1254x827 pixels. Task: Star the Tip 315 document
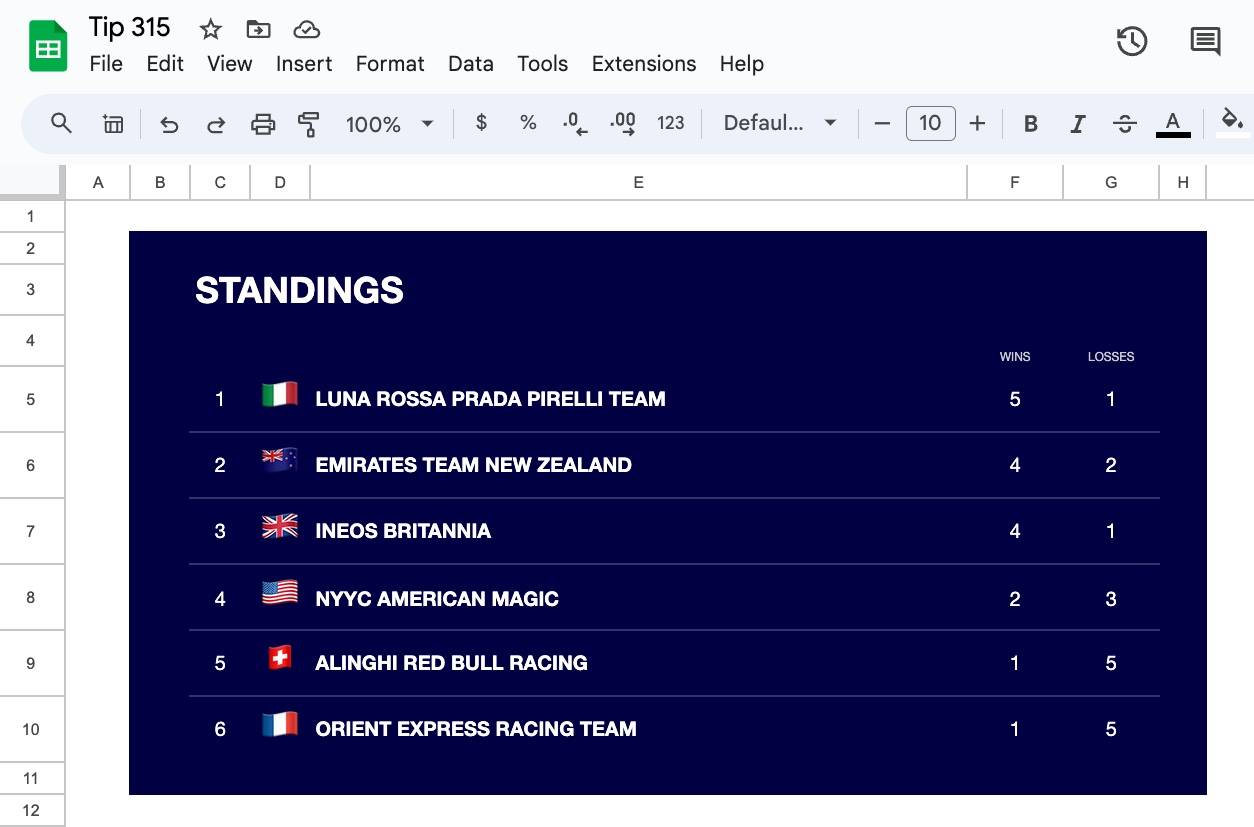point(210,30)
